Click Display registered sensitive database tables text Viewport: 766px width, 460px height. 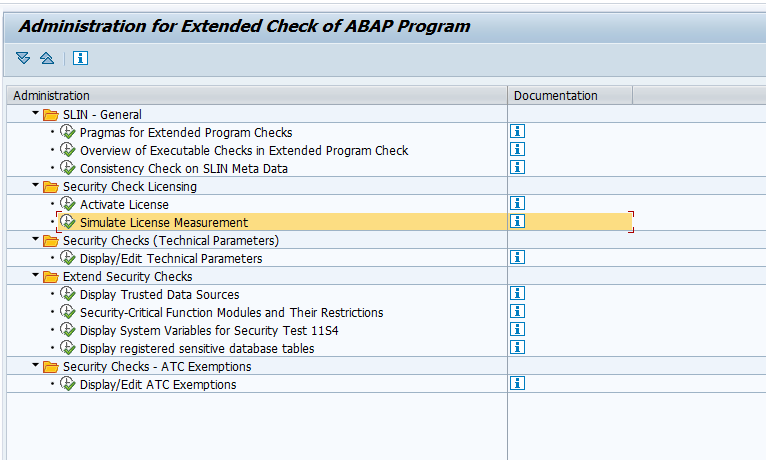197,349
